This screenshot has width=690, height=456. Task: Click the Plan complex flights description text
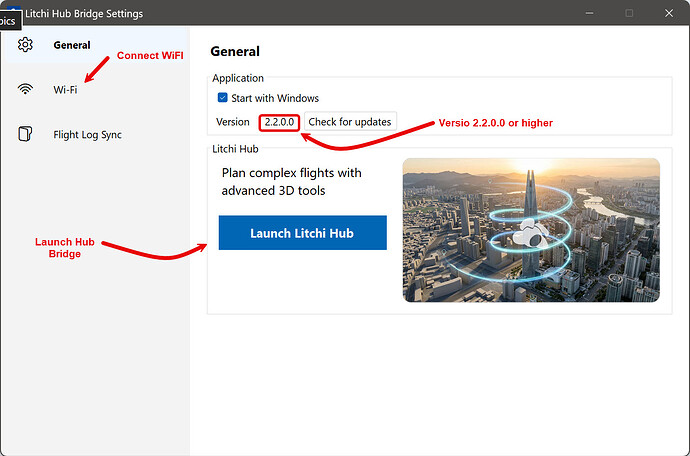291,181
